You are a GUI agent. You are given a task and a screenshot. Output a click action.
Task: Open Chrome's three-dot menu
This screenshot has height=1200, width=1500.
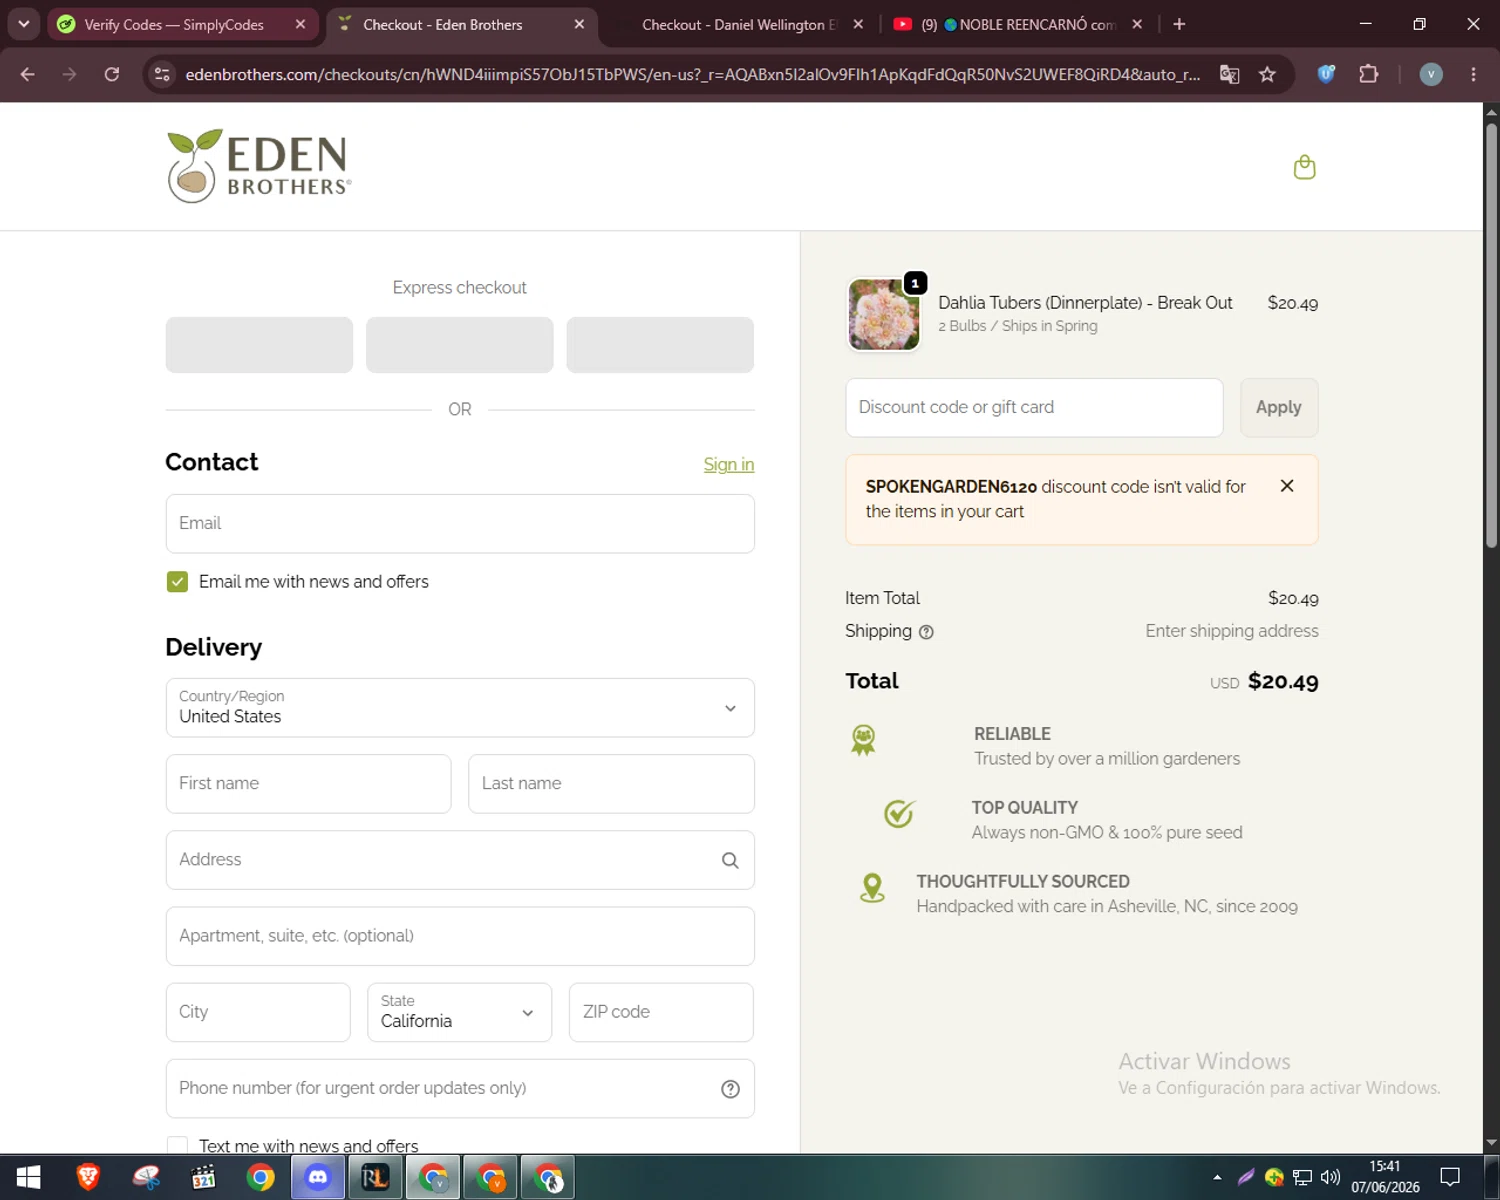point(1473,74)
